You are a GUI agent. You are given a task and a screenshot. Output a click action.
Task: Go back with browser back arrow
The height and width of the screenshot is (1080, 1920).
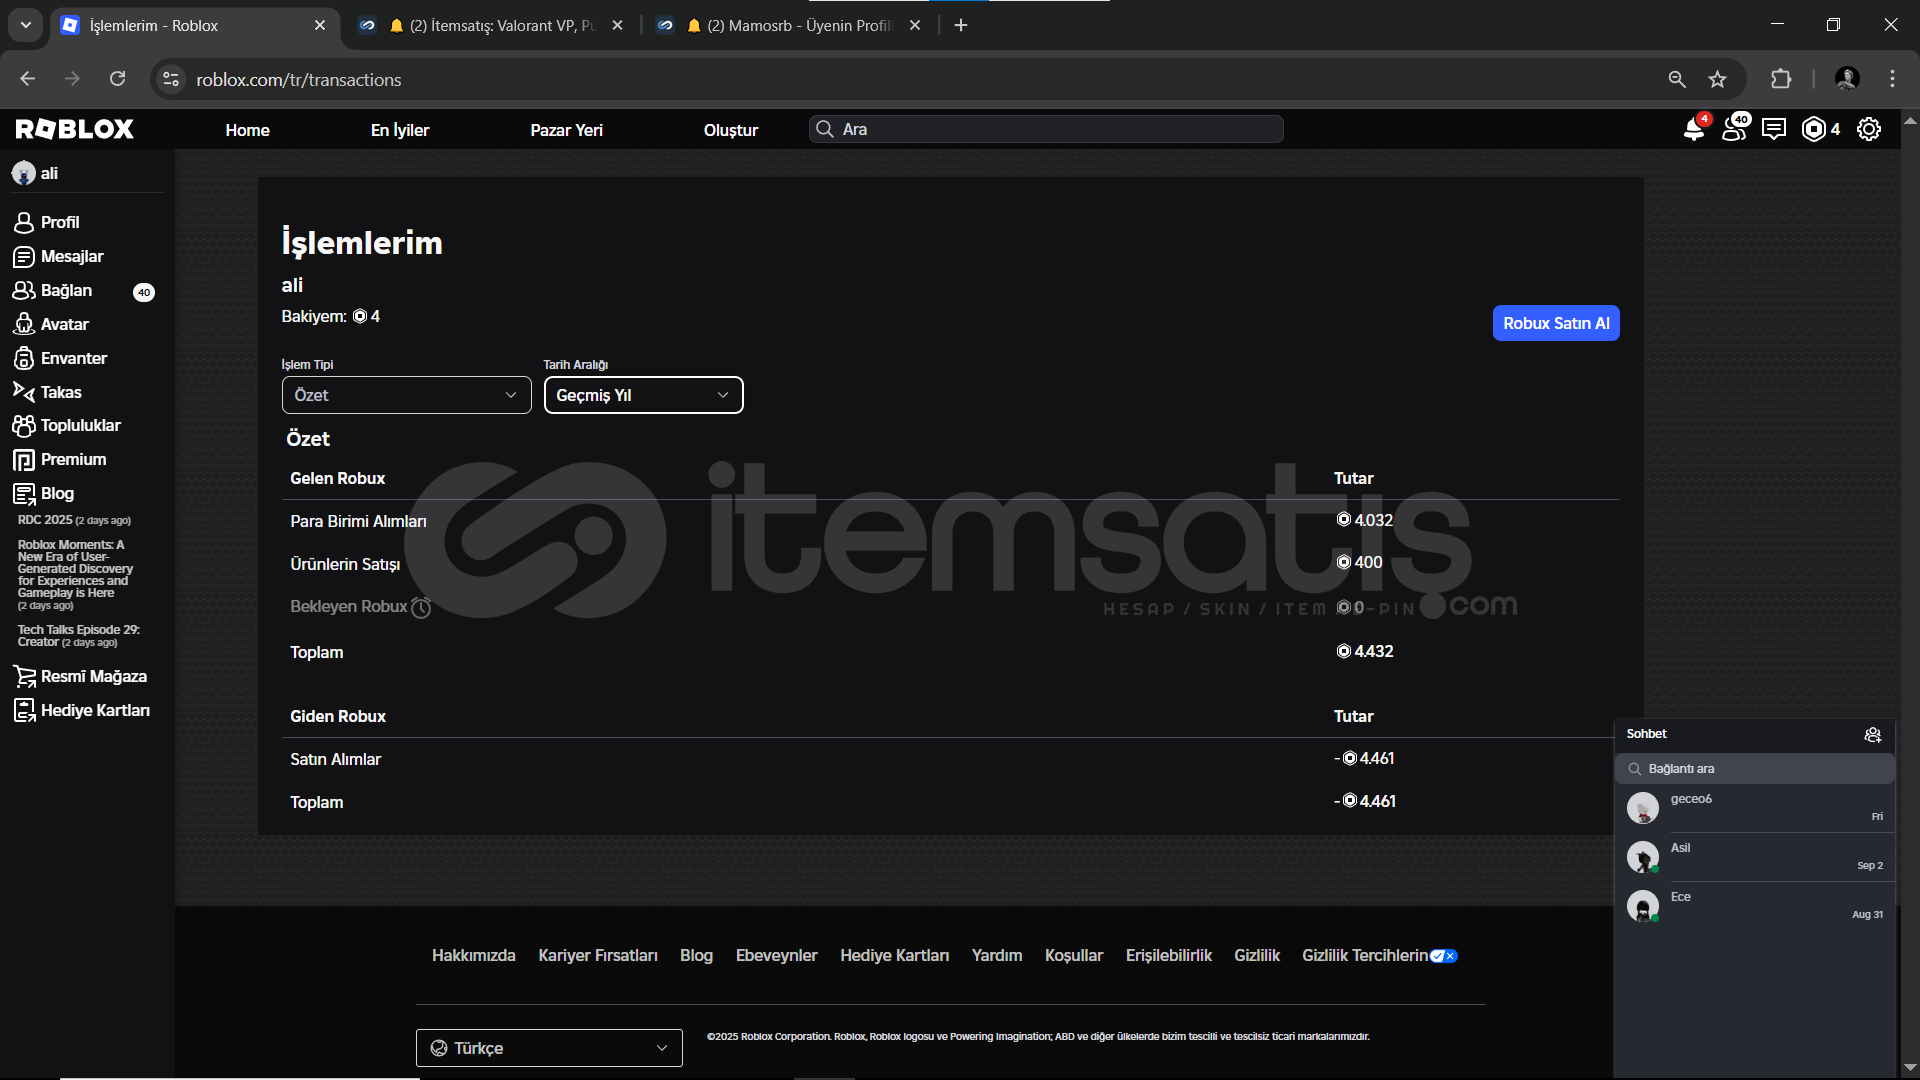click(27, 79)
